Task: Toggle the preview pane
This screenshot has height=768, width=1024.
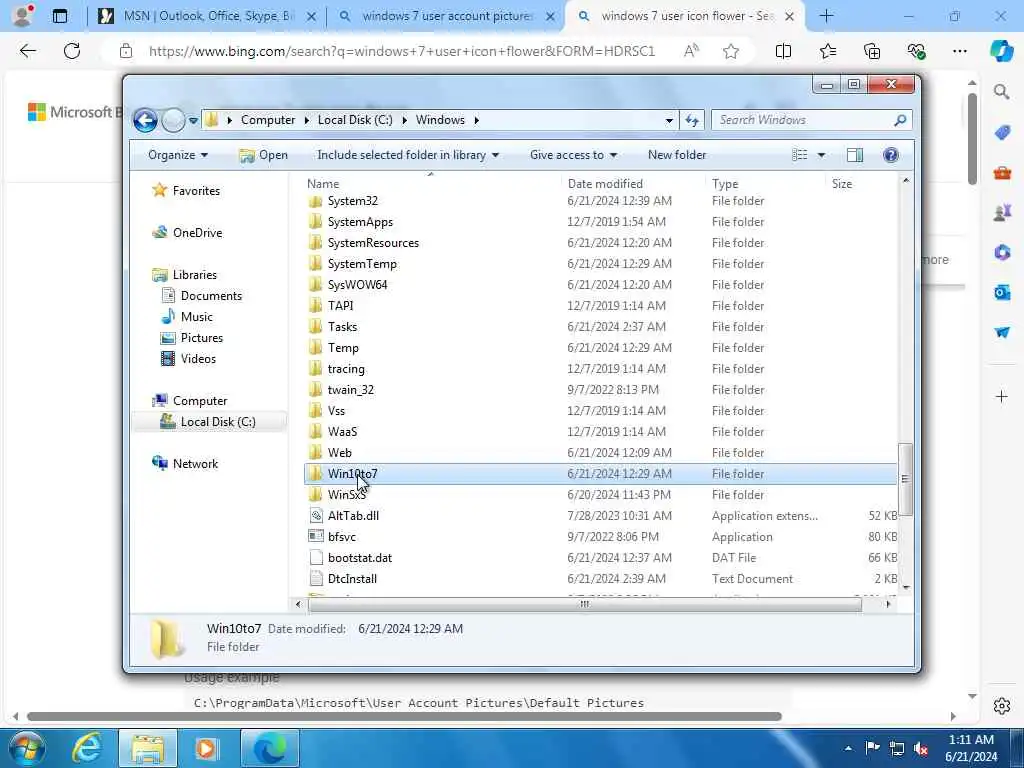Action: click(x=854, y=155)
